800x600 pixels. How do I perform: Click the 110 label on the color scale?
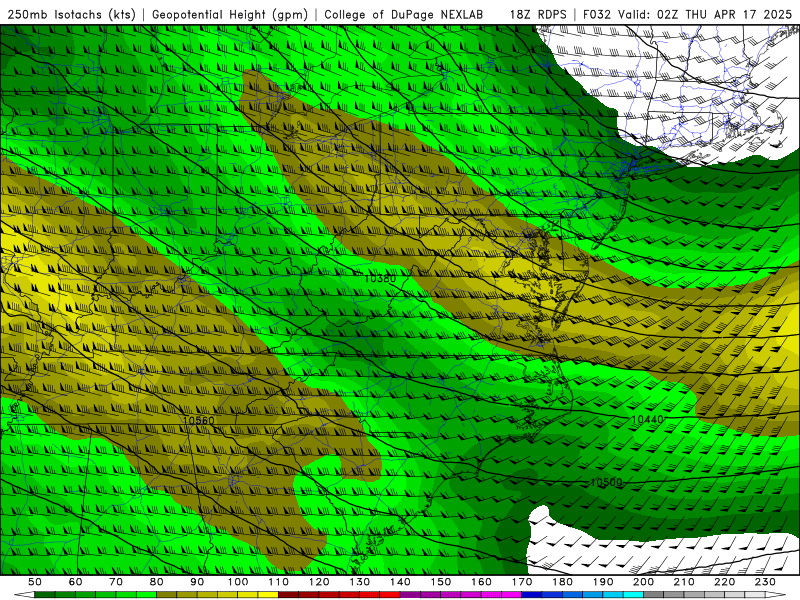tap(278, 582)
